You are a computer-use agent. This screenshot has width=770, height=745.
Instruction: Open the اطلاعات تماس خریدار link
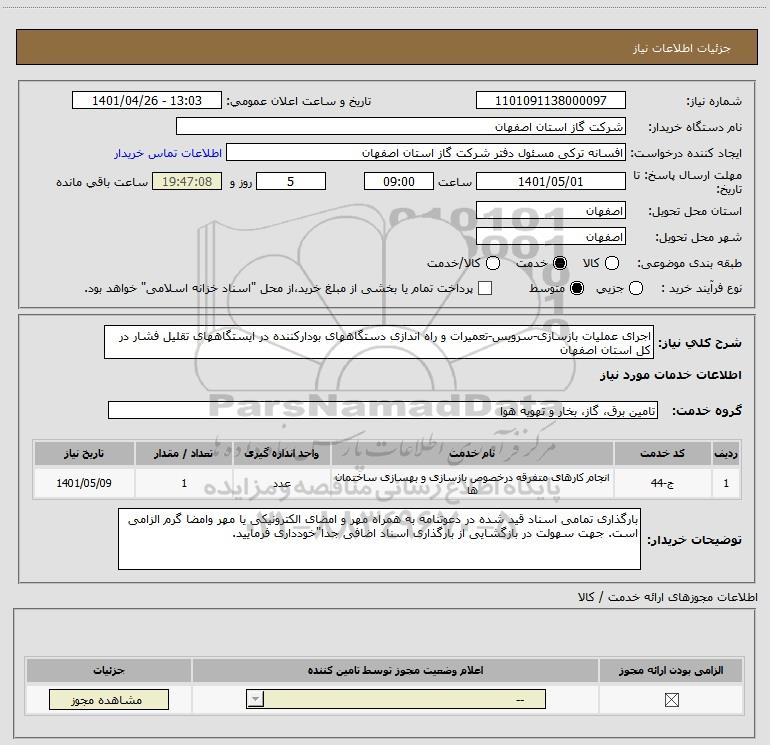tap(168, 153)
